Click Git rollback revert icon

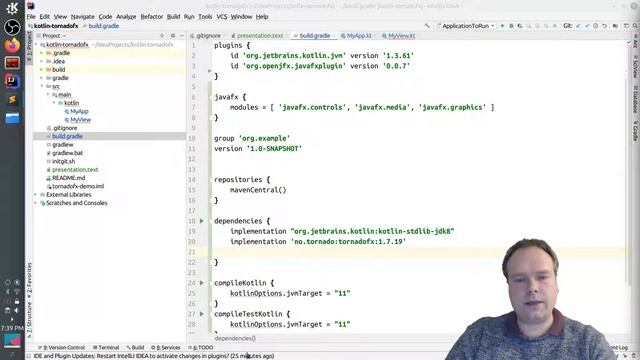click(604, 26)
